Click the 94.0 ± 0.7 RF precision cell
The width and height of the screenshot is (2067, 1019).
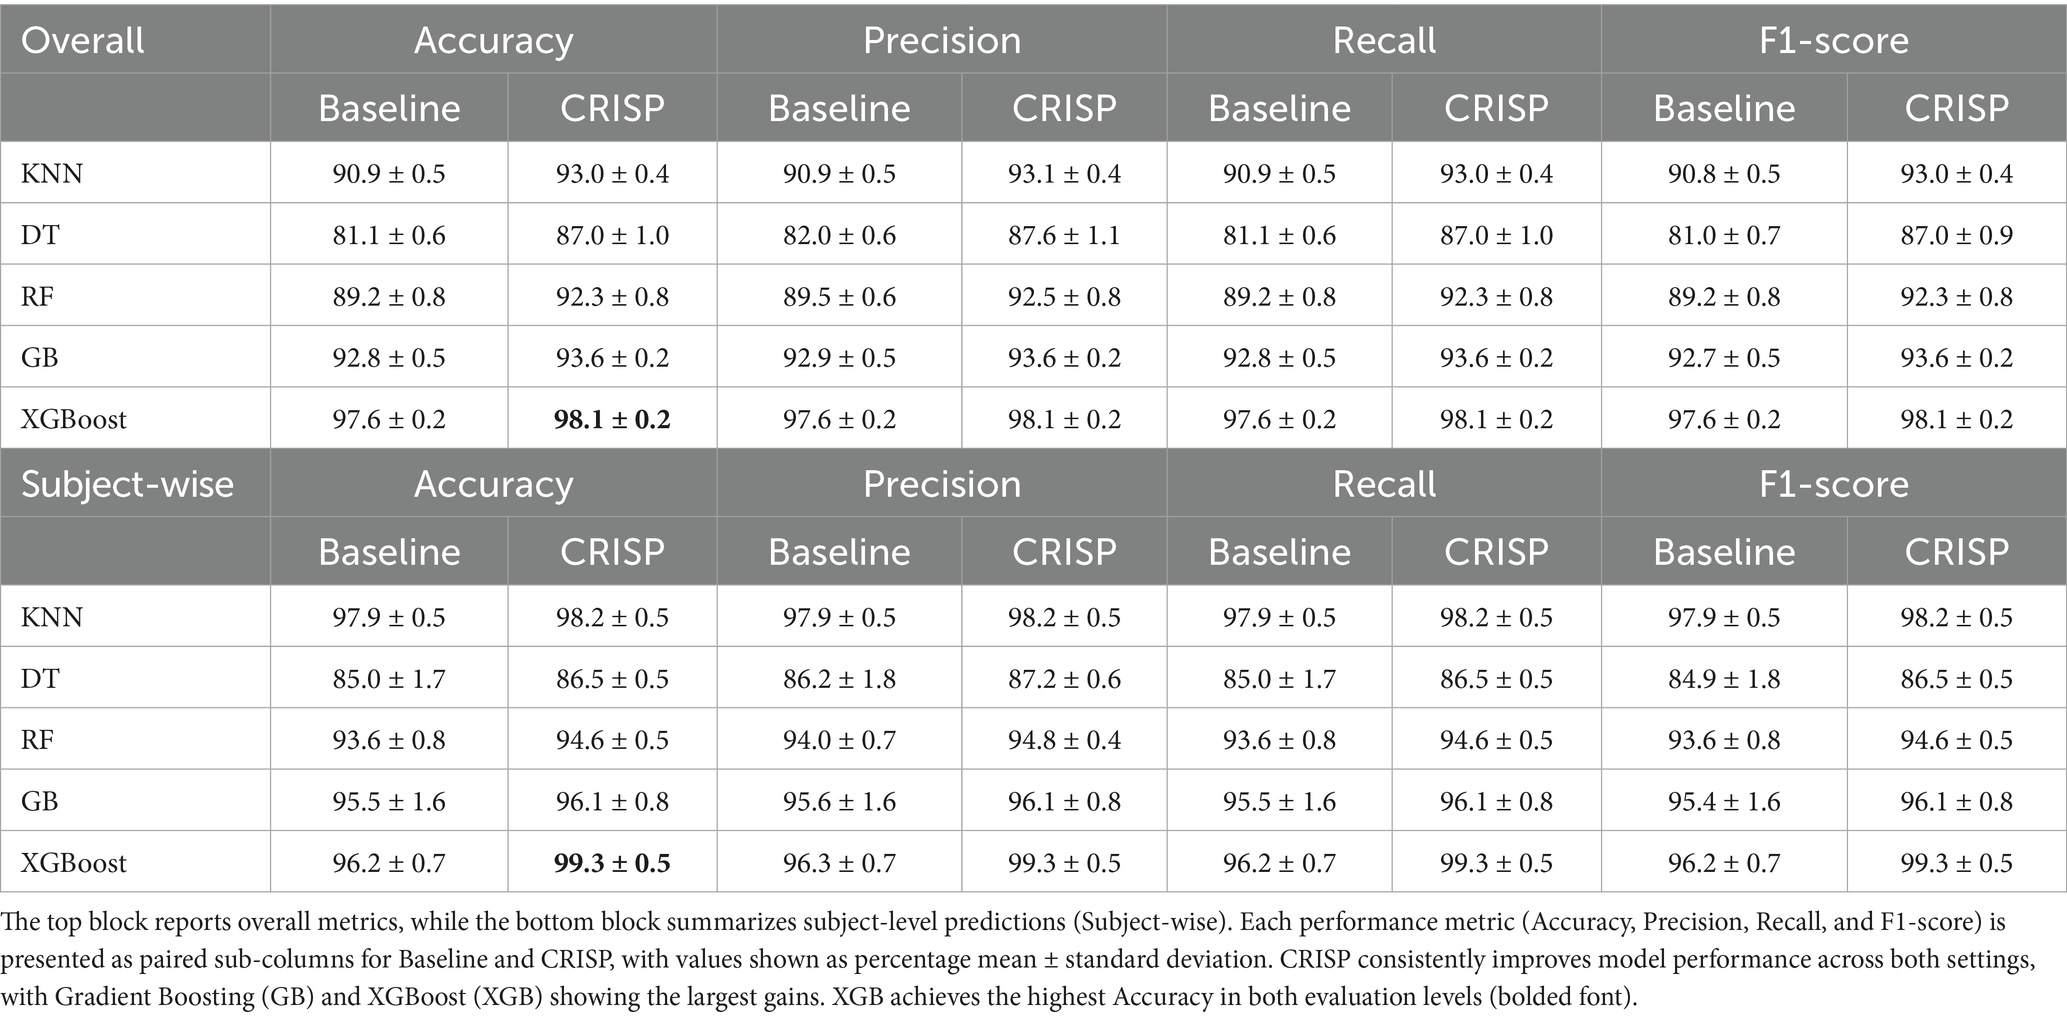coord(839,740)
